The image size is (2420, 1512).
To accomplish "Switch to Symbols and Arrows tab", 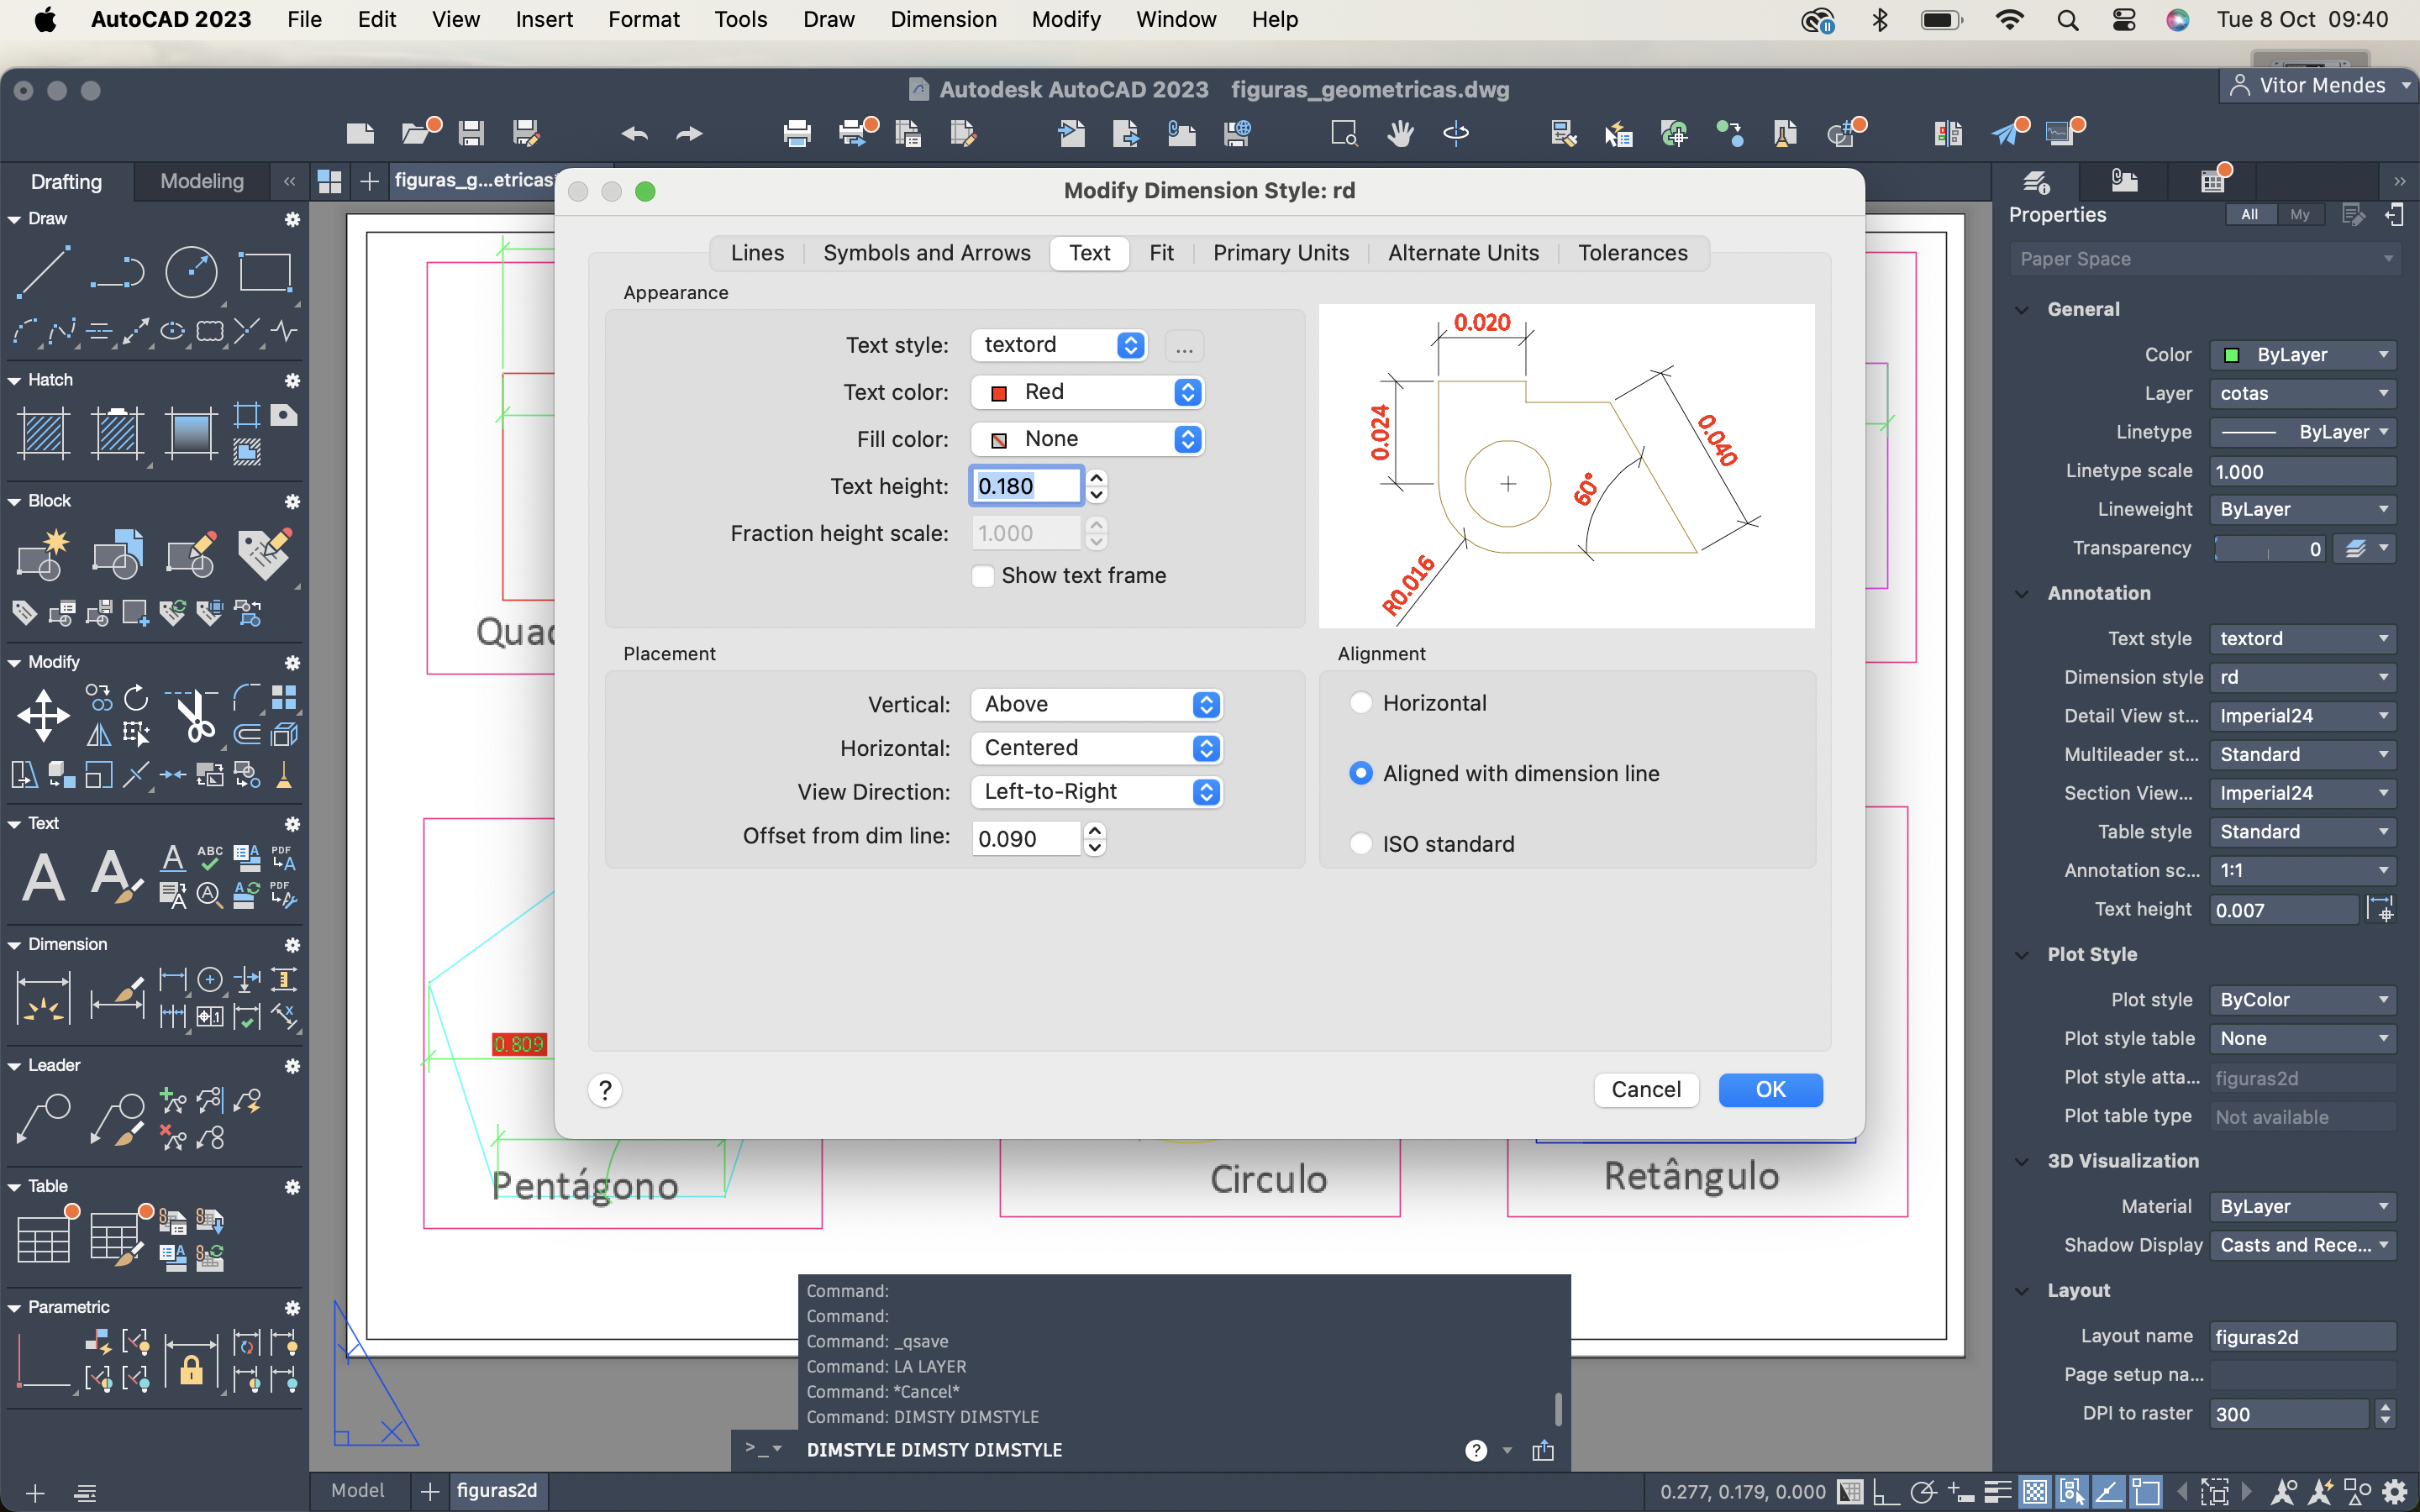I will click(927, 253).
